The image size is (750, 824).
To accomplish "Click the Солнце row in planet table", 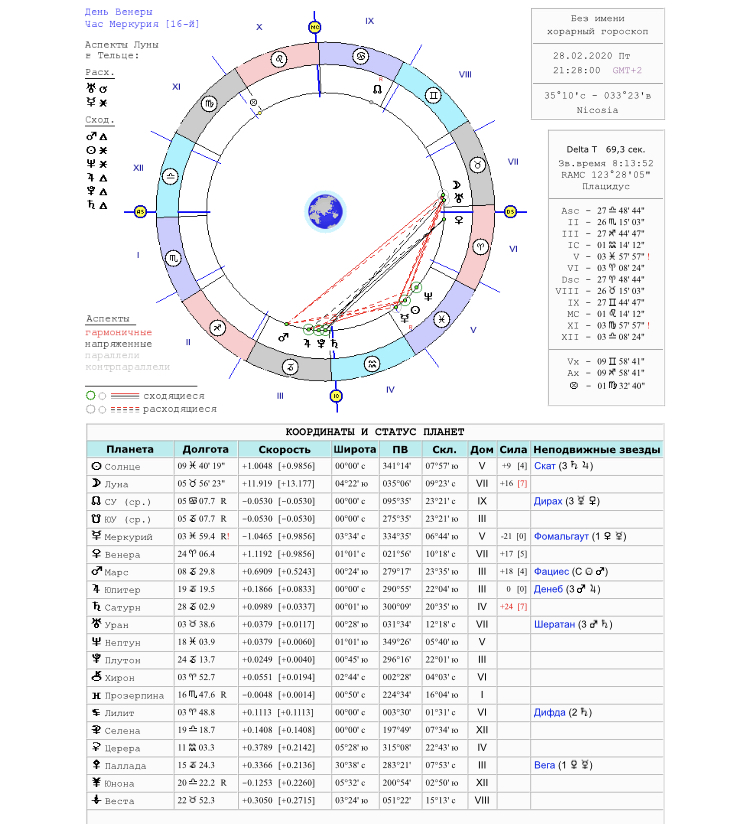I will (375, 466).
